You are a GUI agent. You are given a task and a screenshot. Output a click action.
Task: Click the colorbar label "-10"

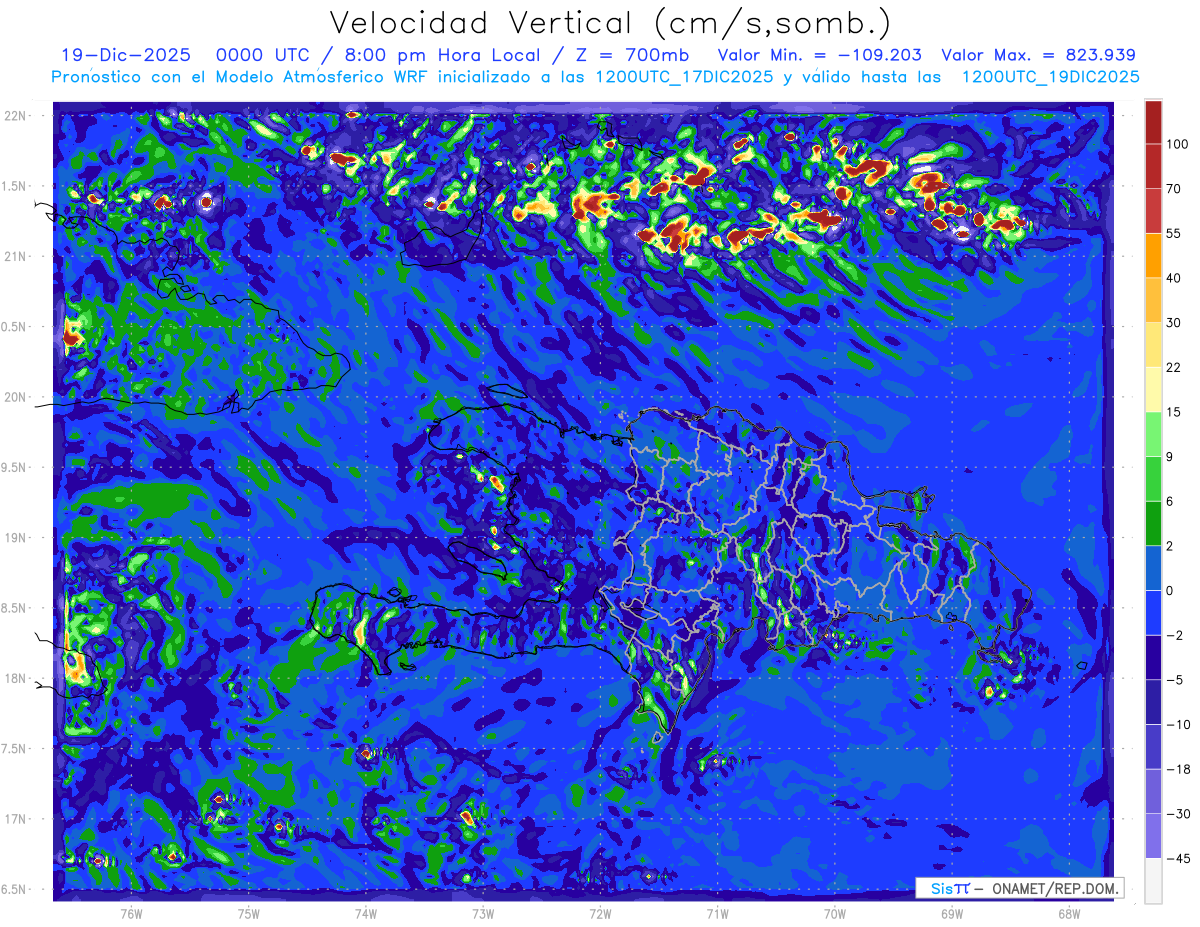(1177, 724)
